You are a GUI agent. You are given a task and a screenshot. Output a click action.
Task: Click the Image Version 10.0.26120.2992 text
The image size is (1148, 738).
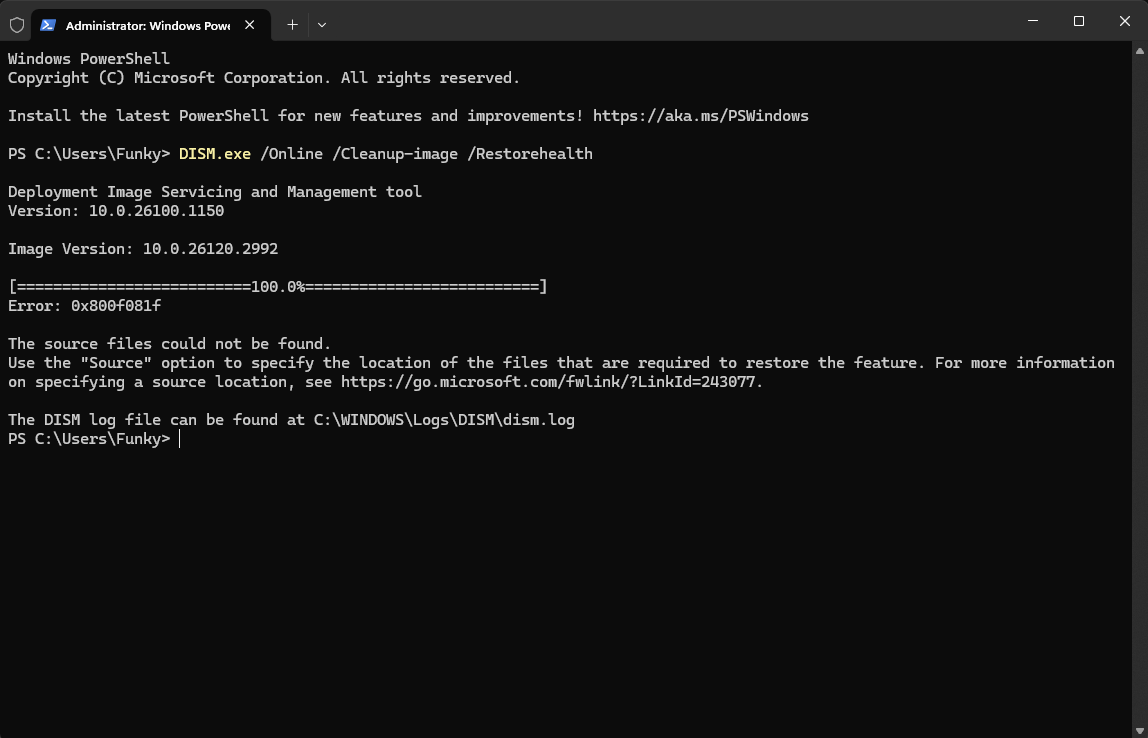coord(143,249)
